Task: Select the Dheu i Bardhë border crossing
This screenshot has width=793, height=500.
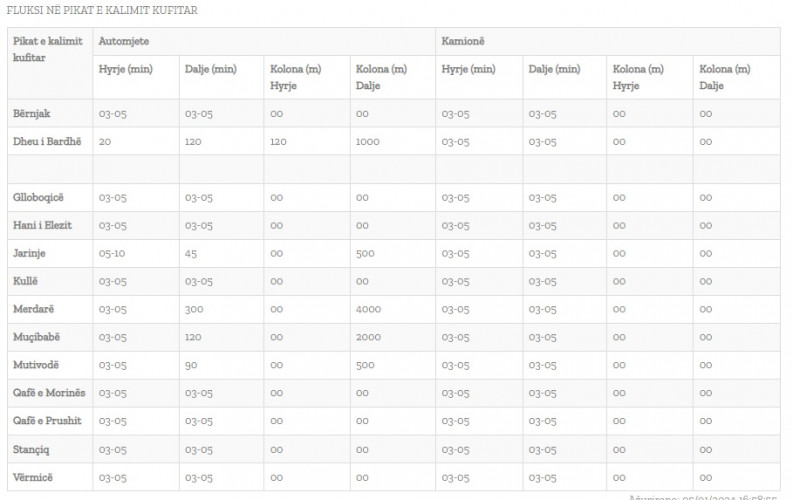Action: pos(47,142)
